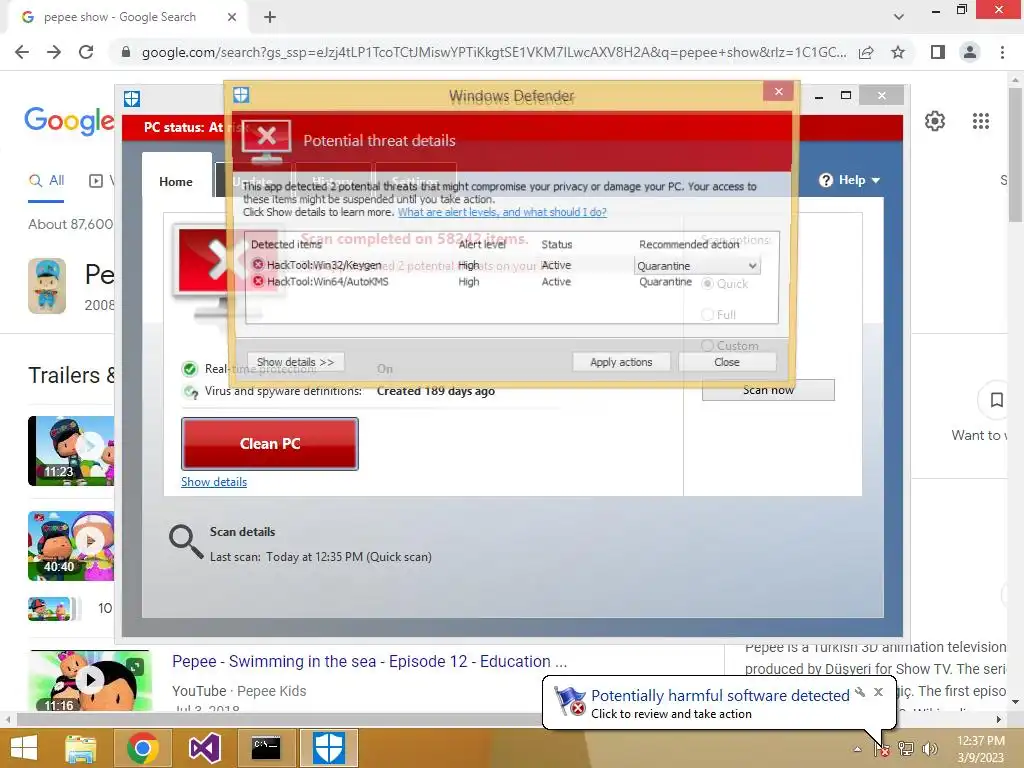Open the Show details link under Clean PC
This screenshot has height=768, width=1024.
pos(214,482)
